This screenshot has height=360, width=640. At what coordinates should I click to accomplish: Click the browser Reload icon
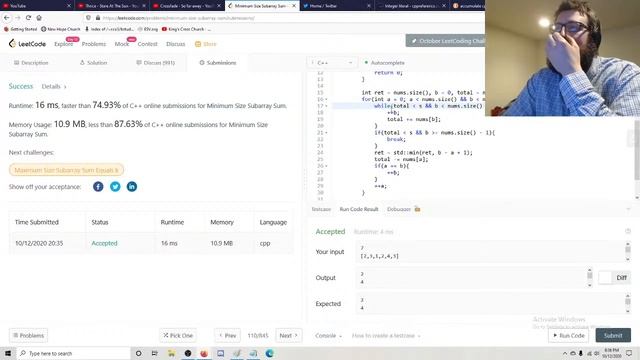(28, 18)
